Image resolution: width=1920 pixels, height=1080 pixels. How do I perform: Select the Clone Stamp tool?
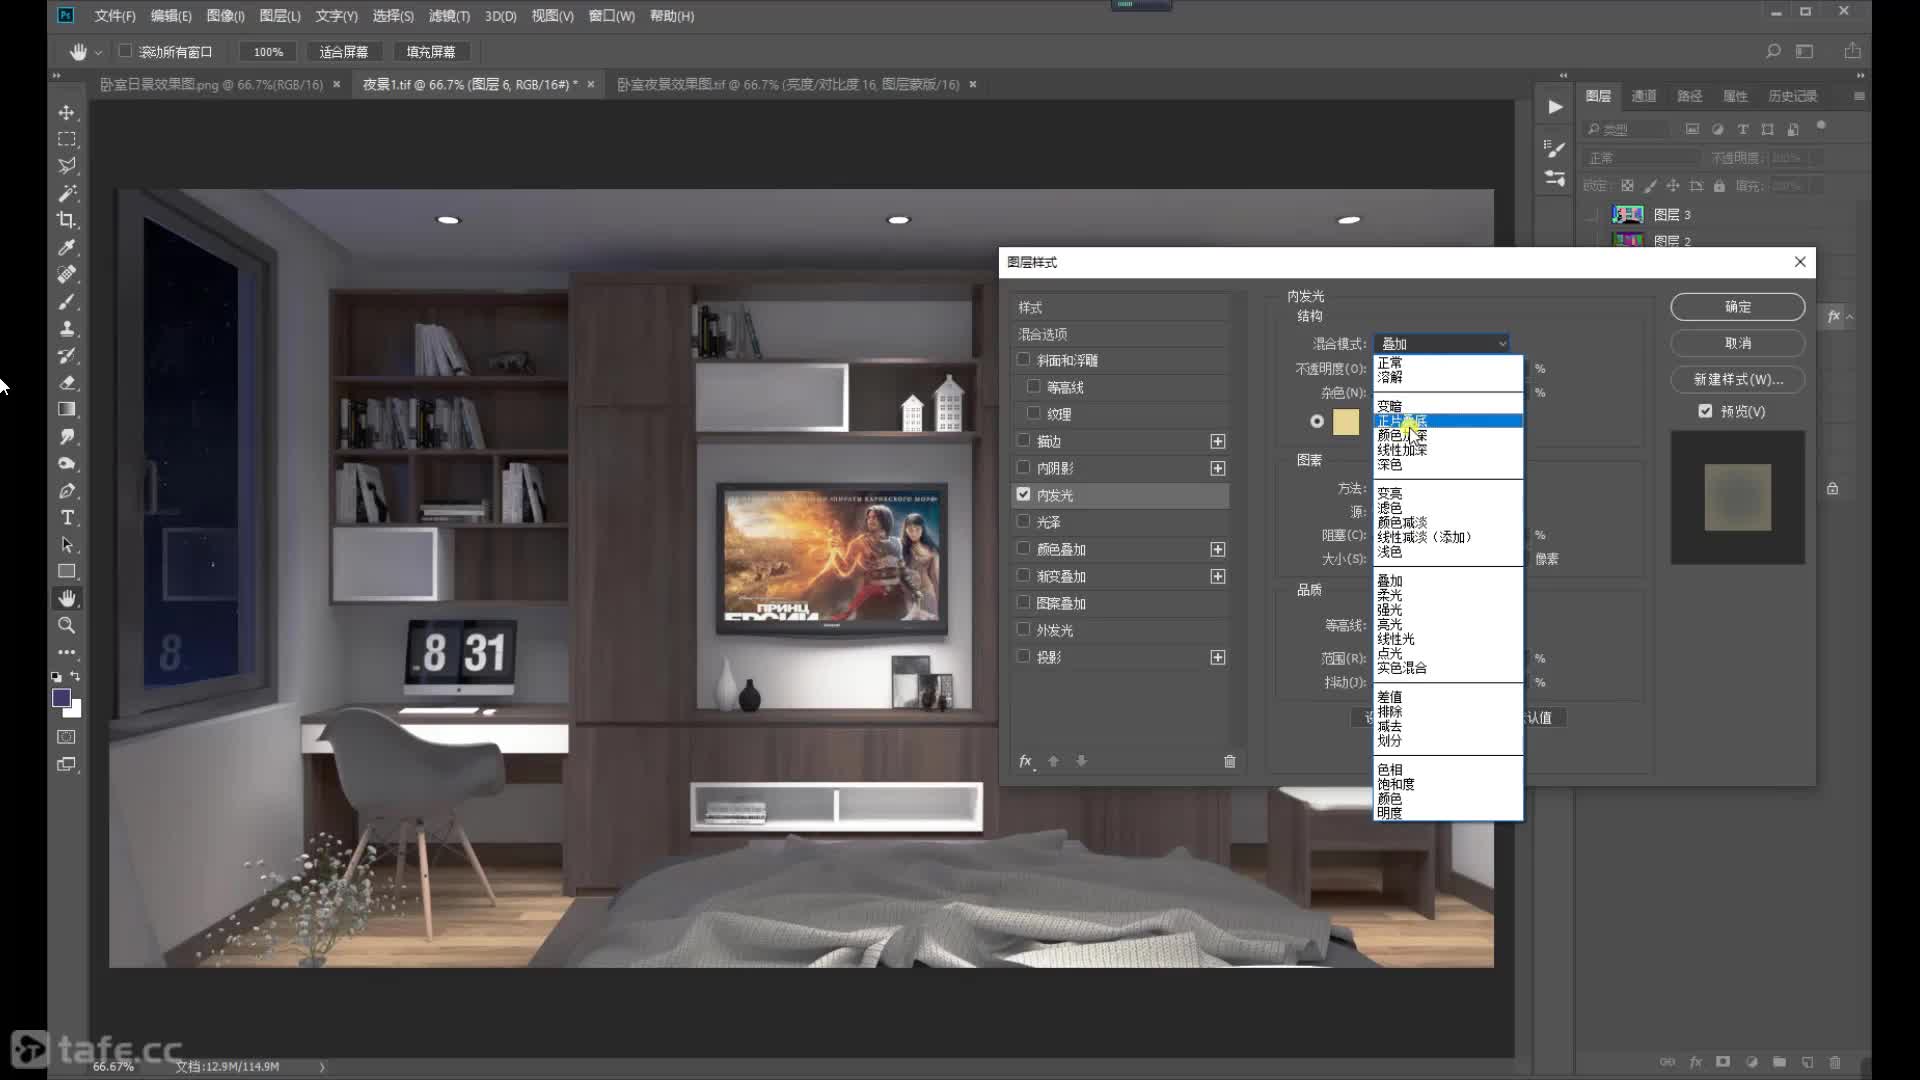(67, 328)
